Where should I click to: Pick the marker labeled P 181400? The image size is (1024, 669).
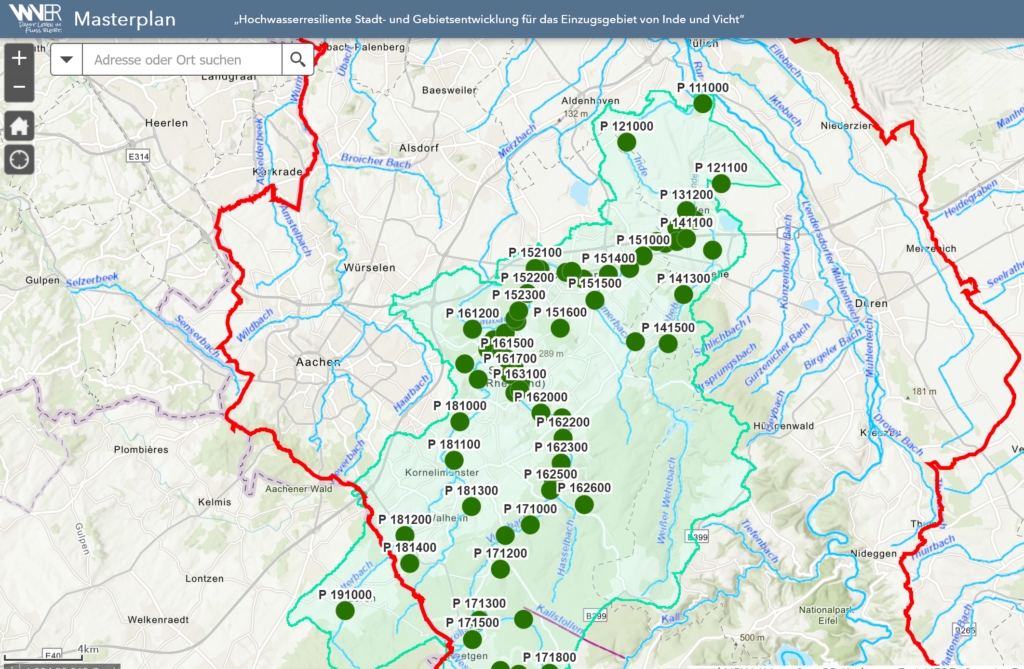[x=409, y=563]
